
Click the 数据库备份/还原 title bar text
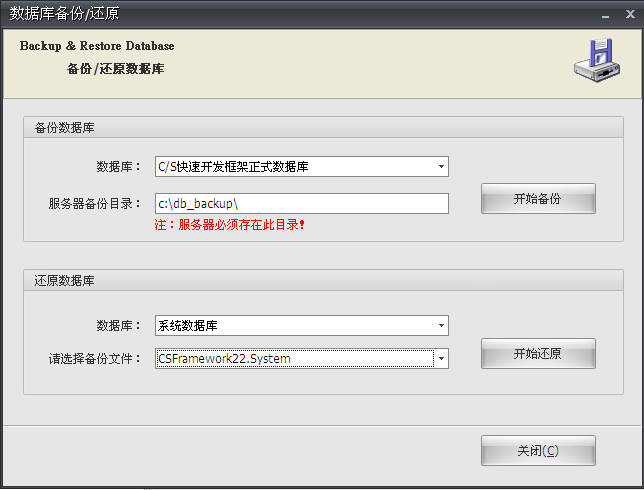coord(64,13)
